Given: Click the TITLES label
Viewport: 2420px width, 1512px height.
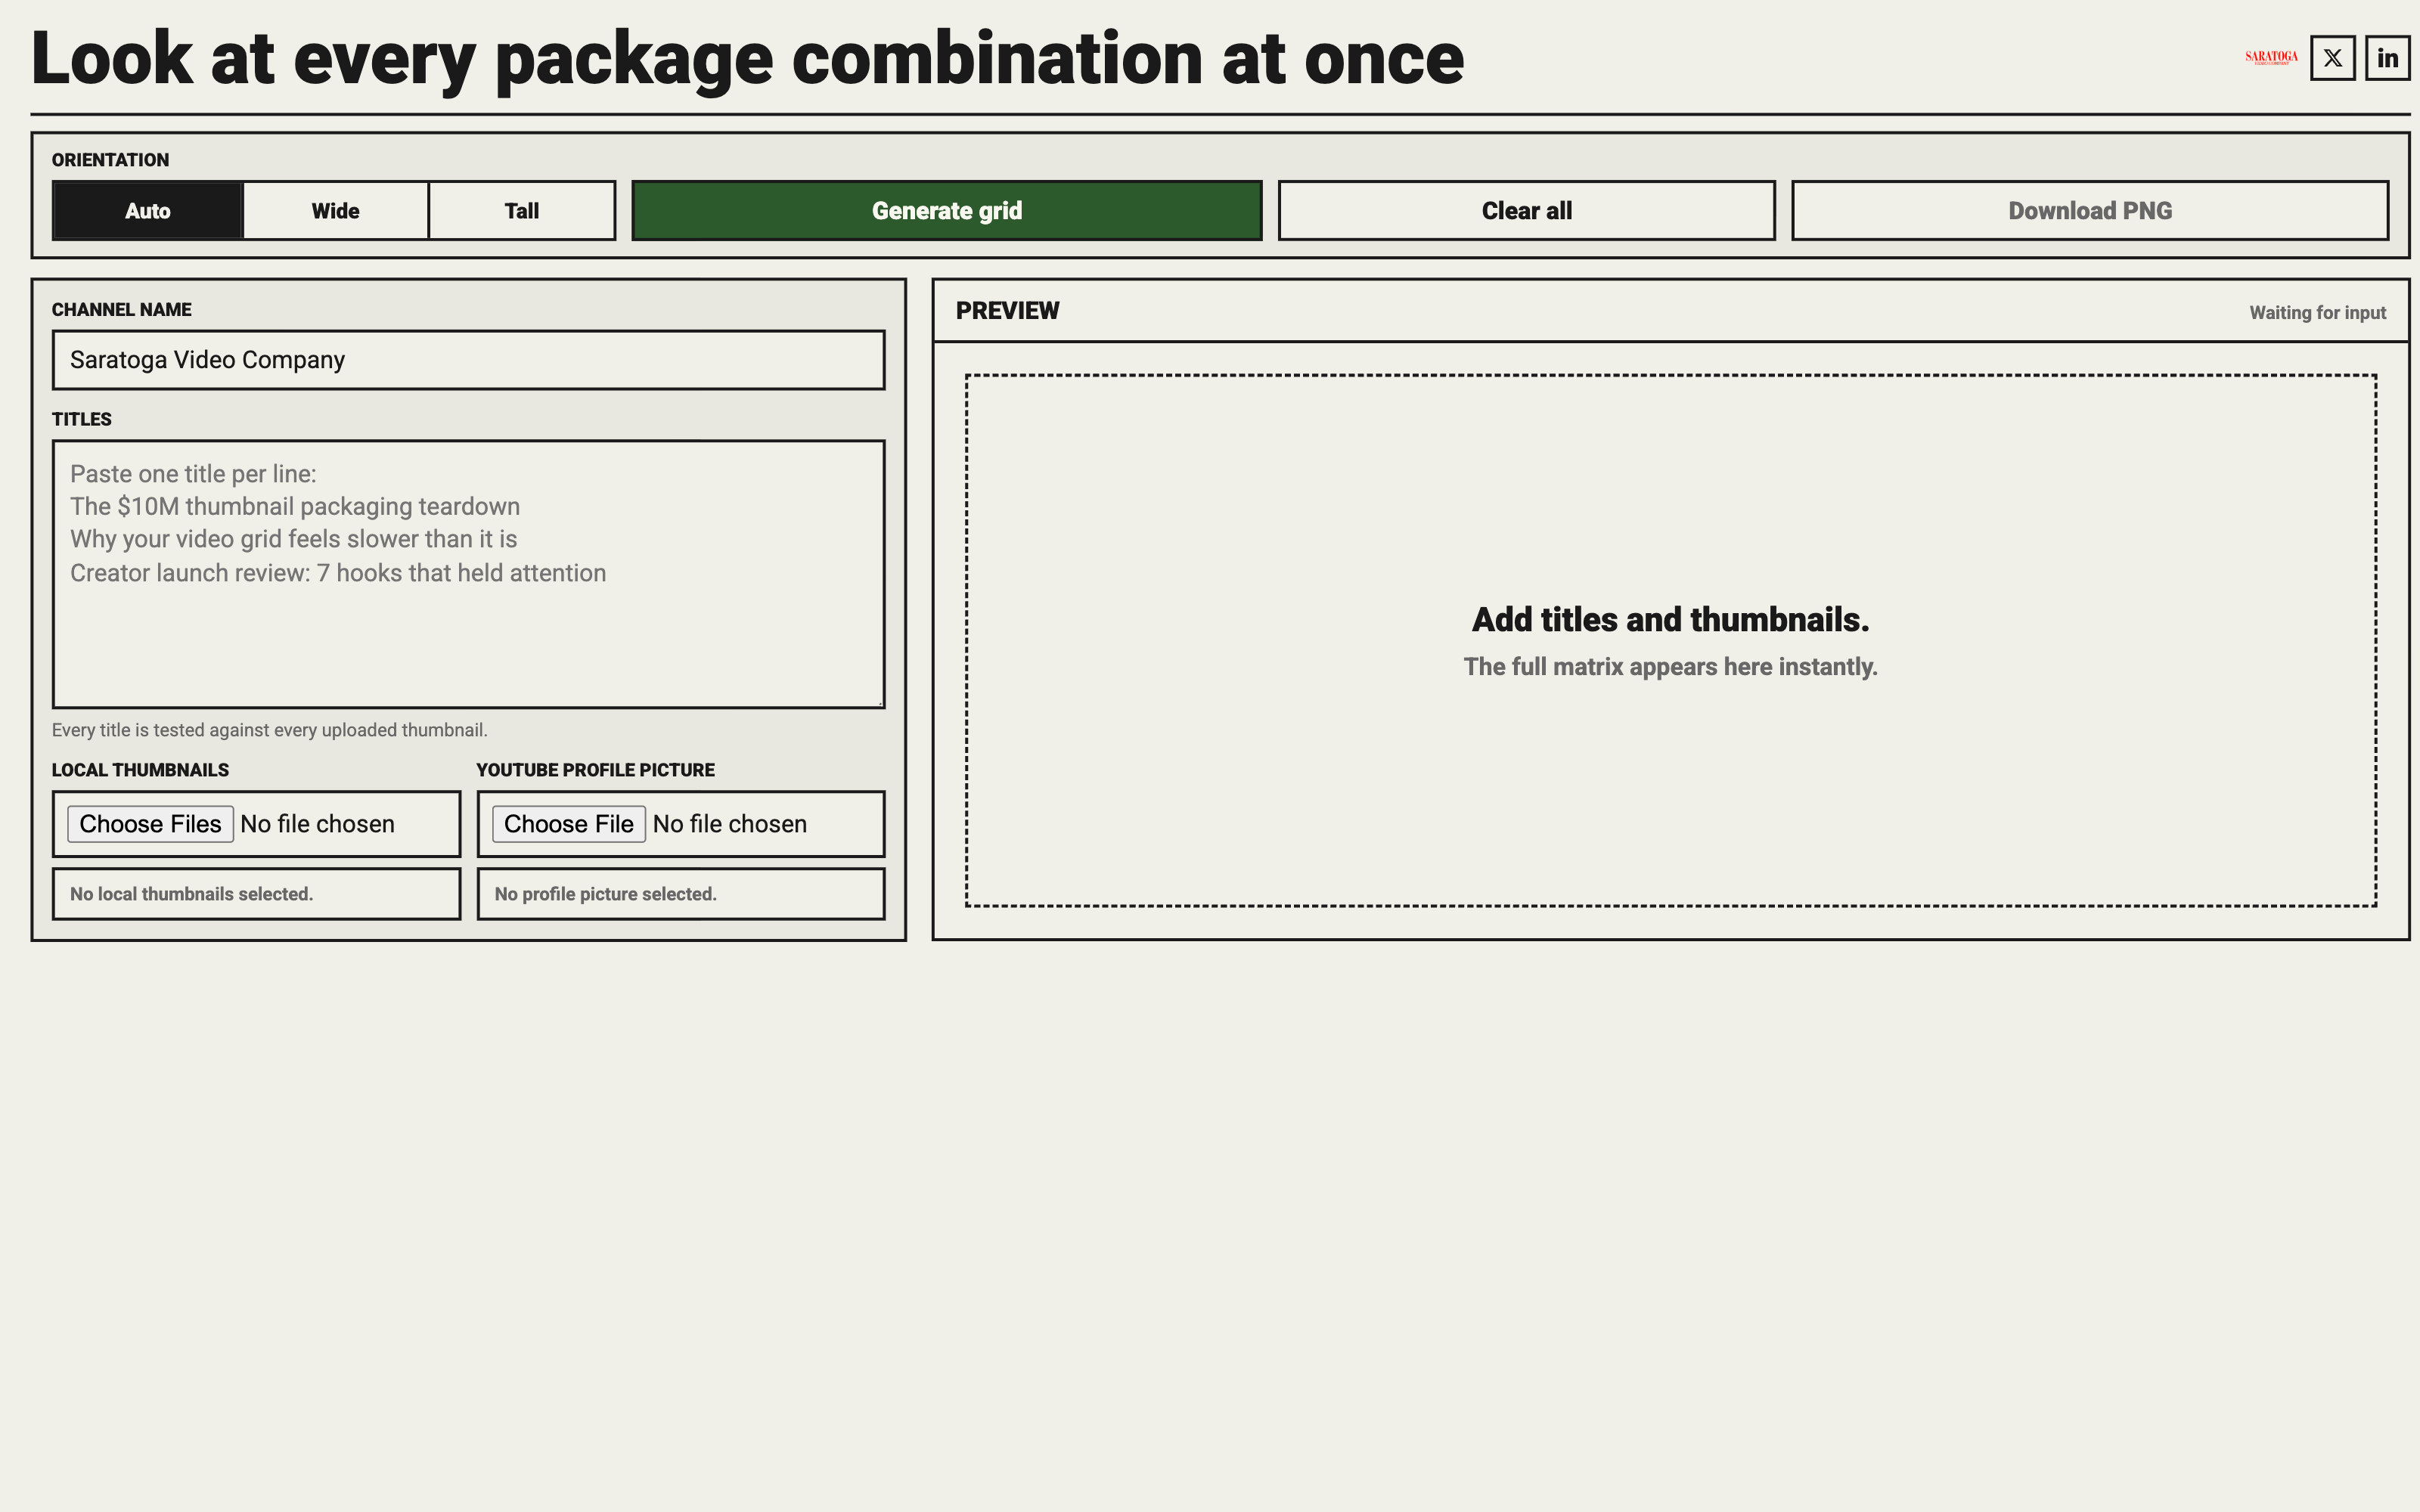Looking at the screenshot, I should (x=82, y=419).
